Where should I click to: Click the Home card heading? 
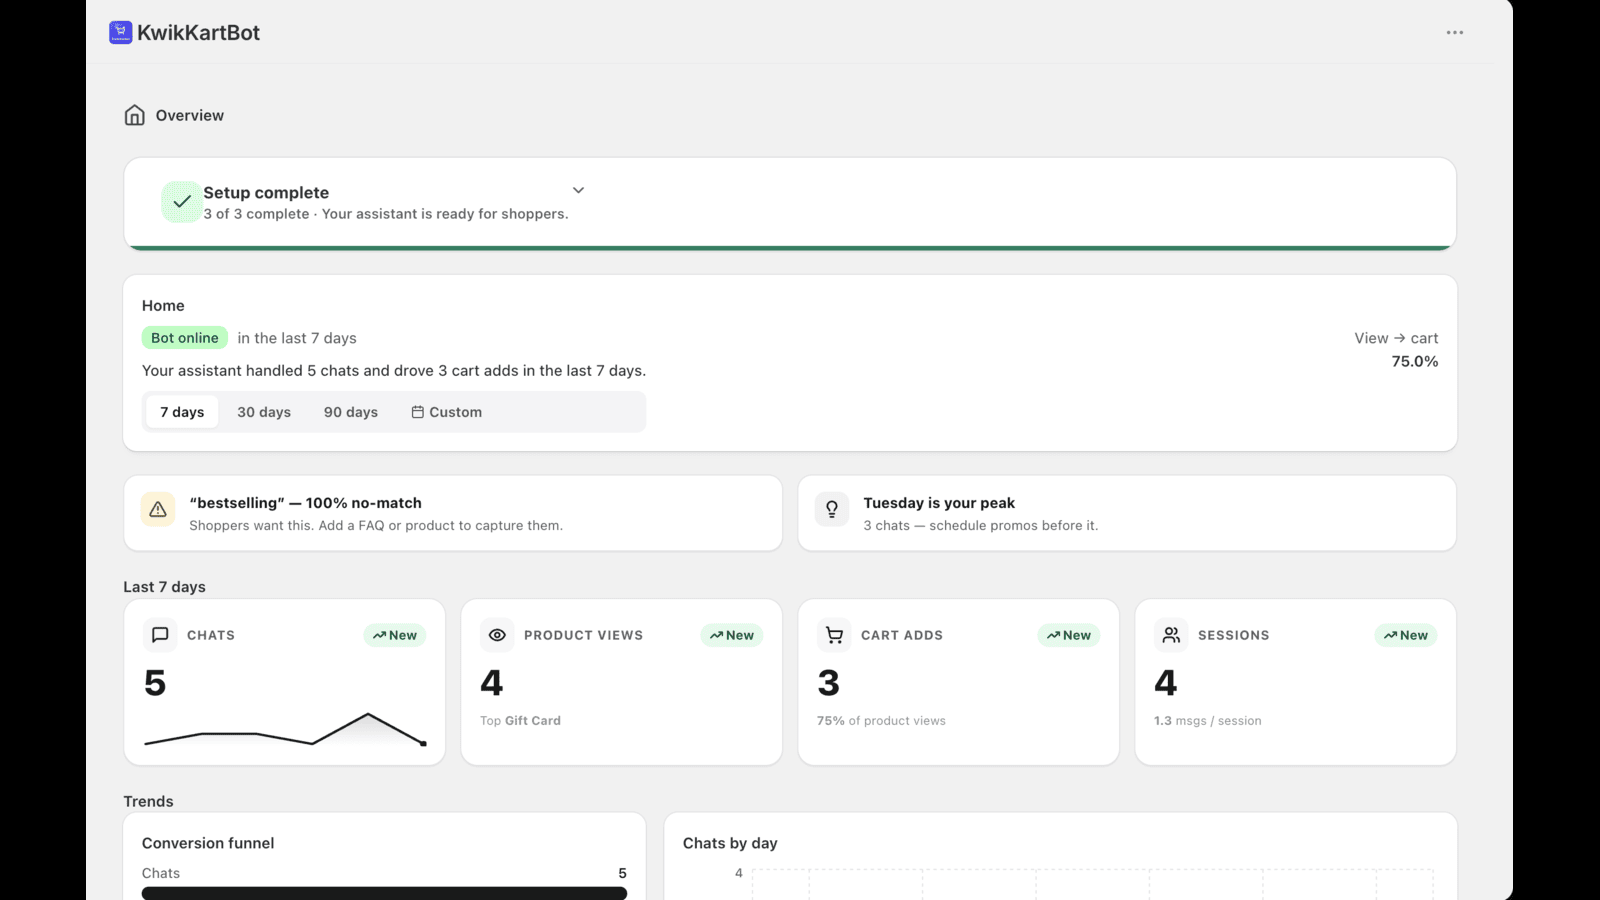tap(163, 306)
